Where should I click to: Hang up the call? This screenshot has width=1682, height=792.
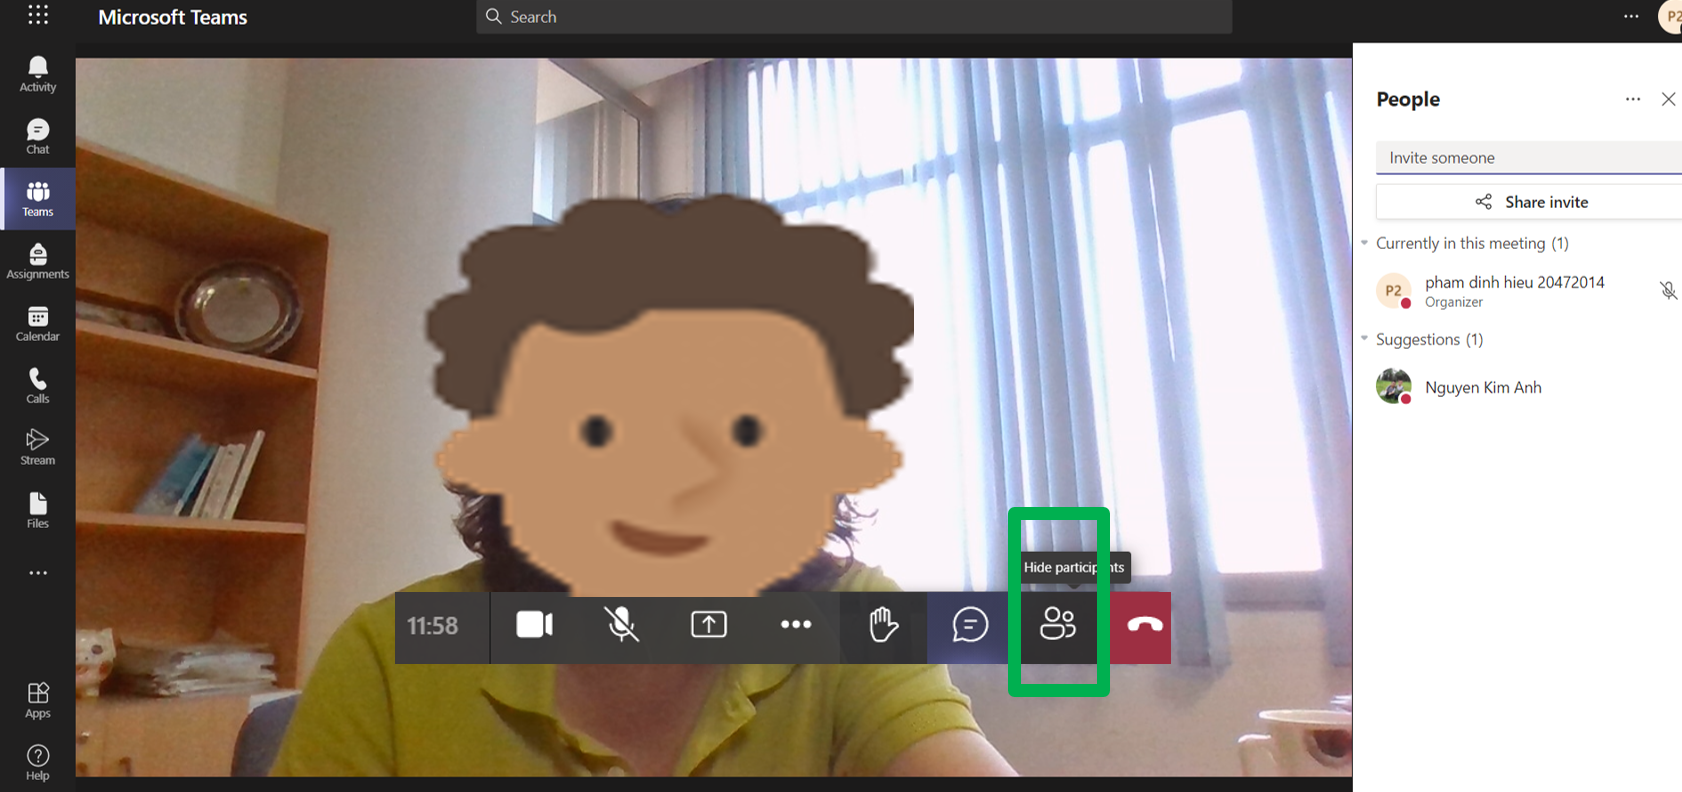(1144, 625)
